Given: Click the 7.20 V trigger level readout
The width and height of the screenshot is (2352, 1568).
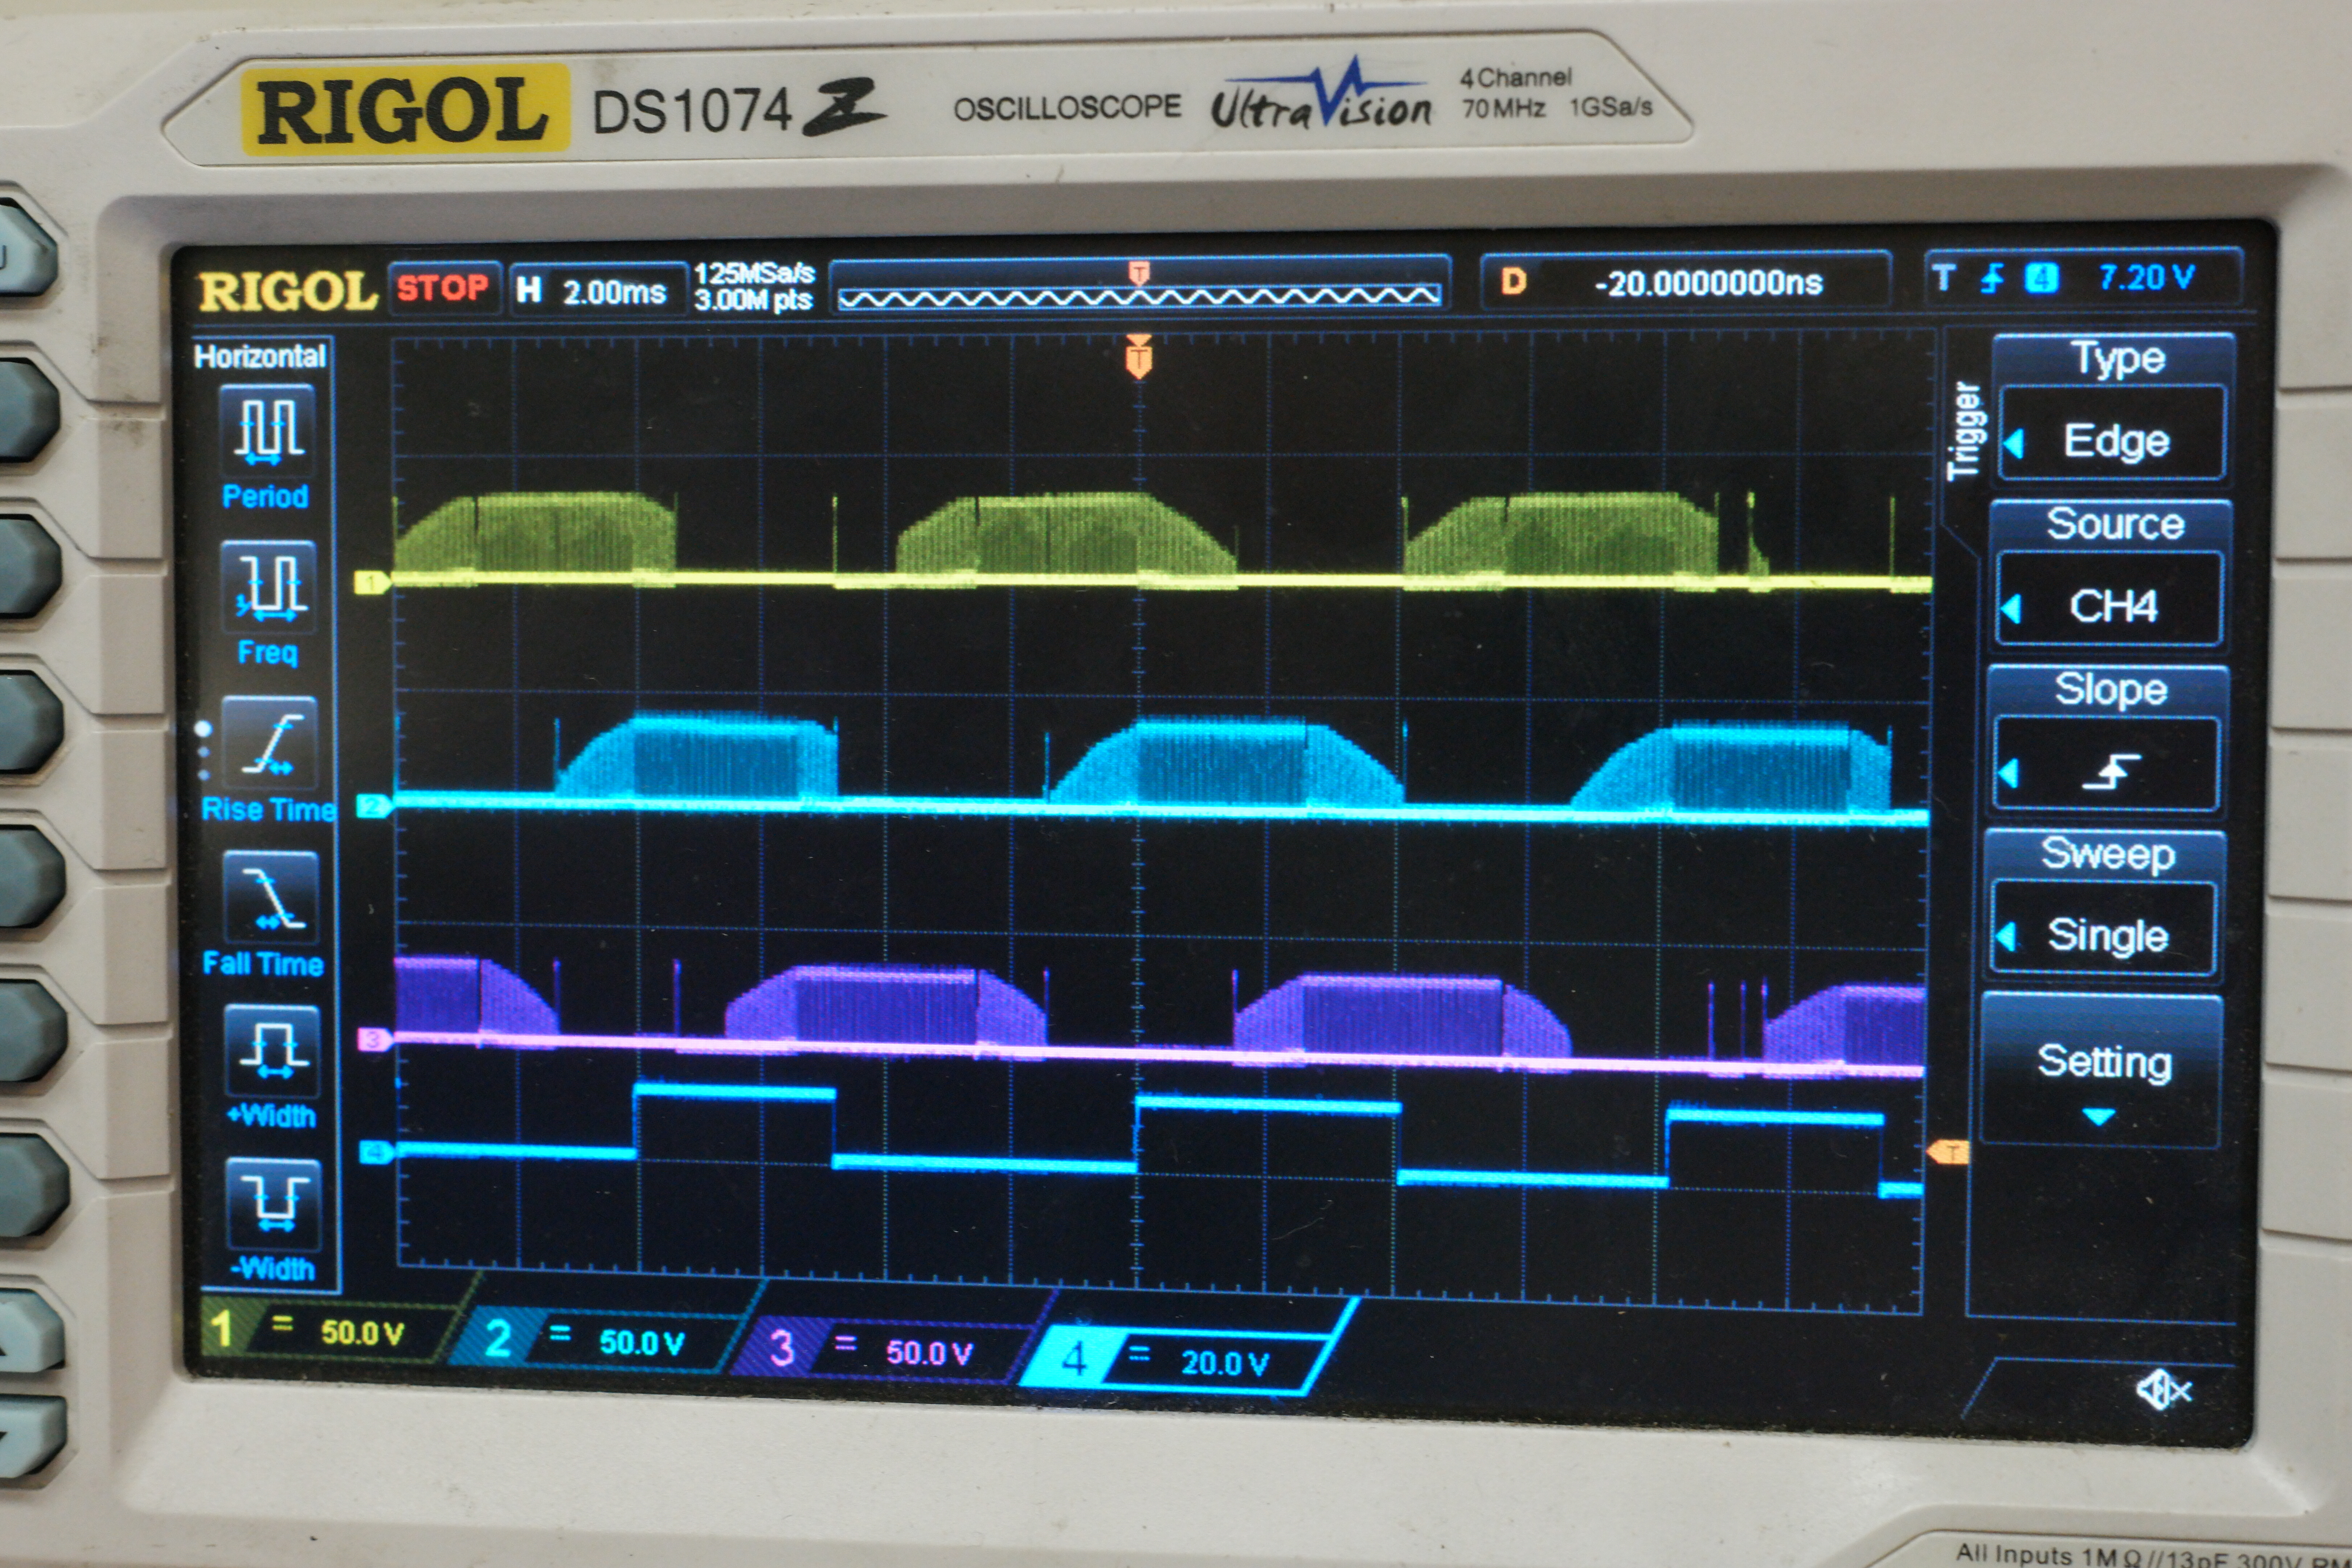Looking at the screenshot, I should (2147, 277).
